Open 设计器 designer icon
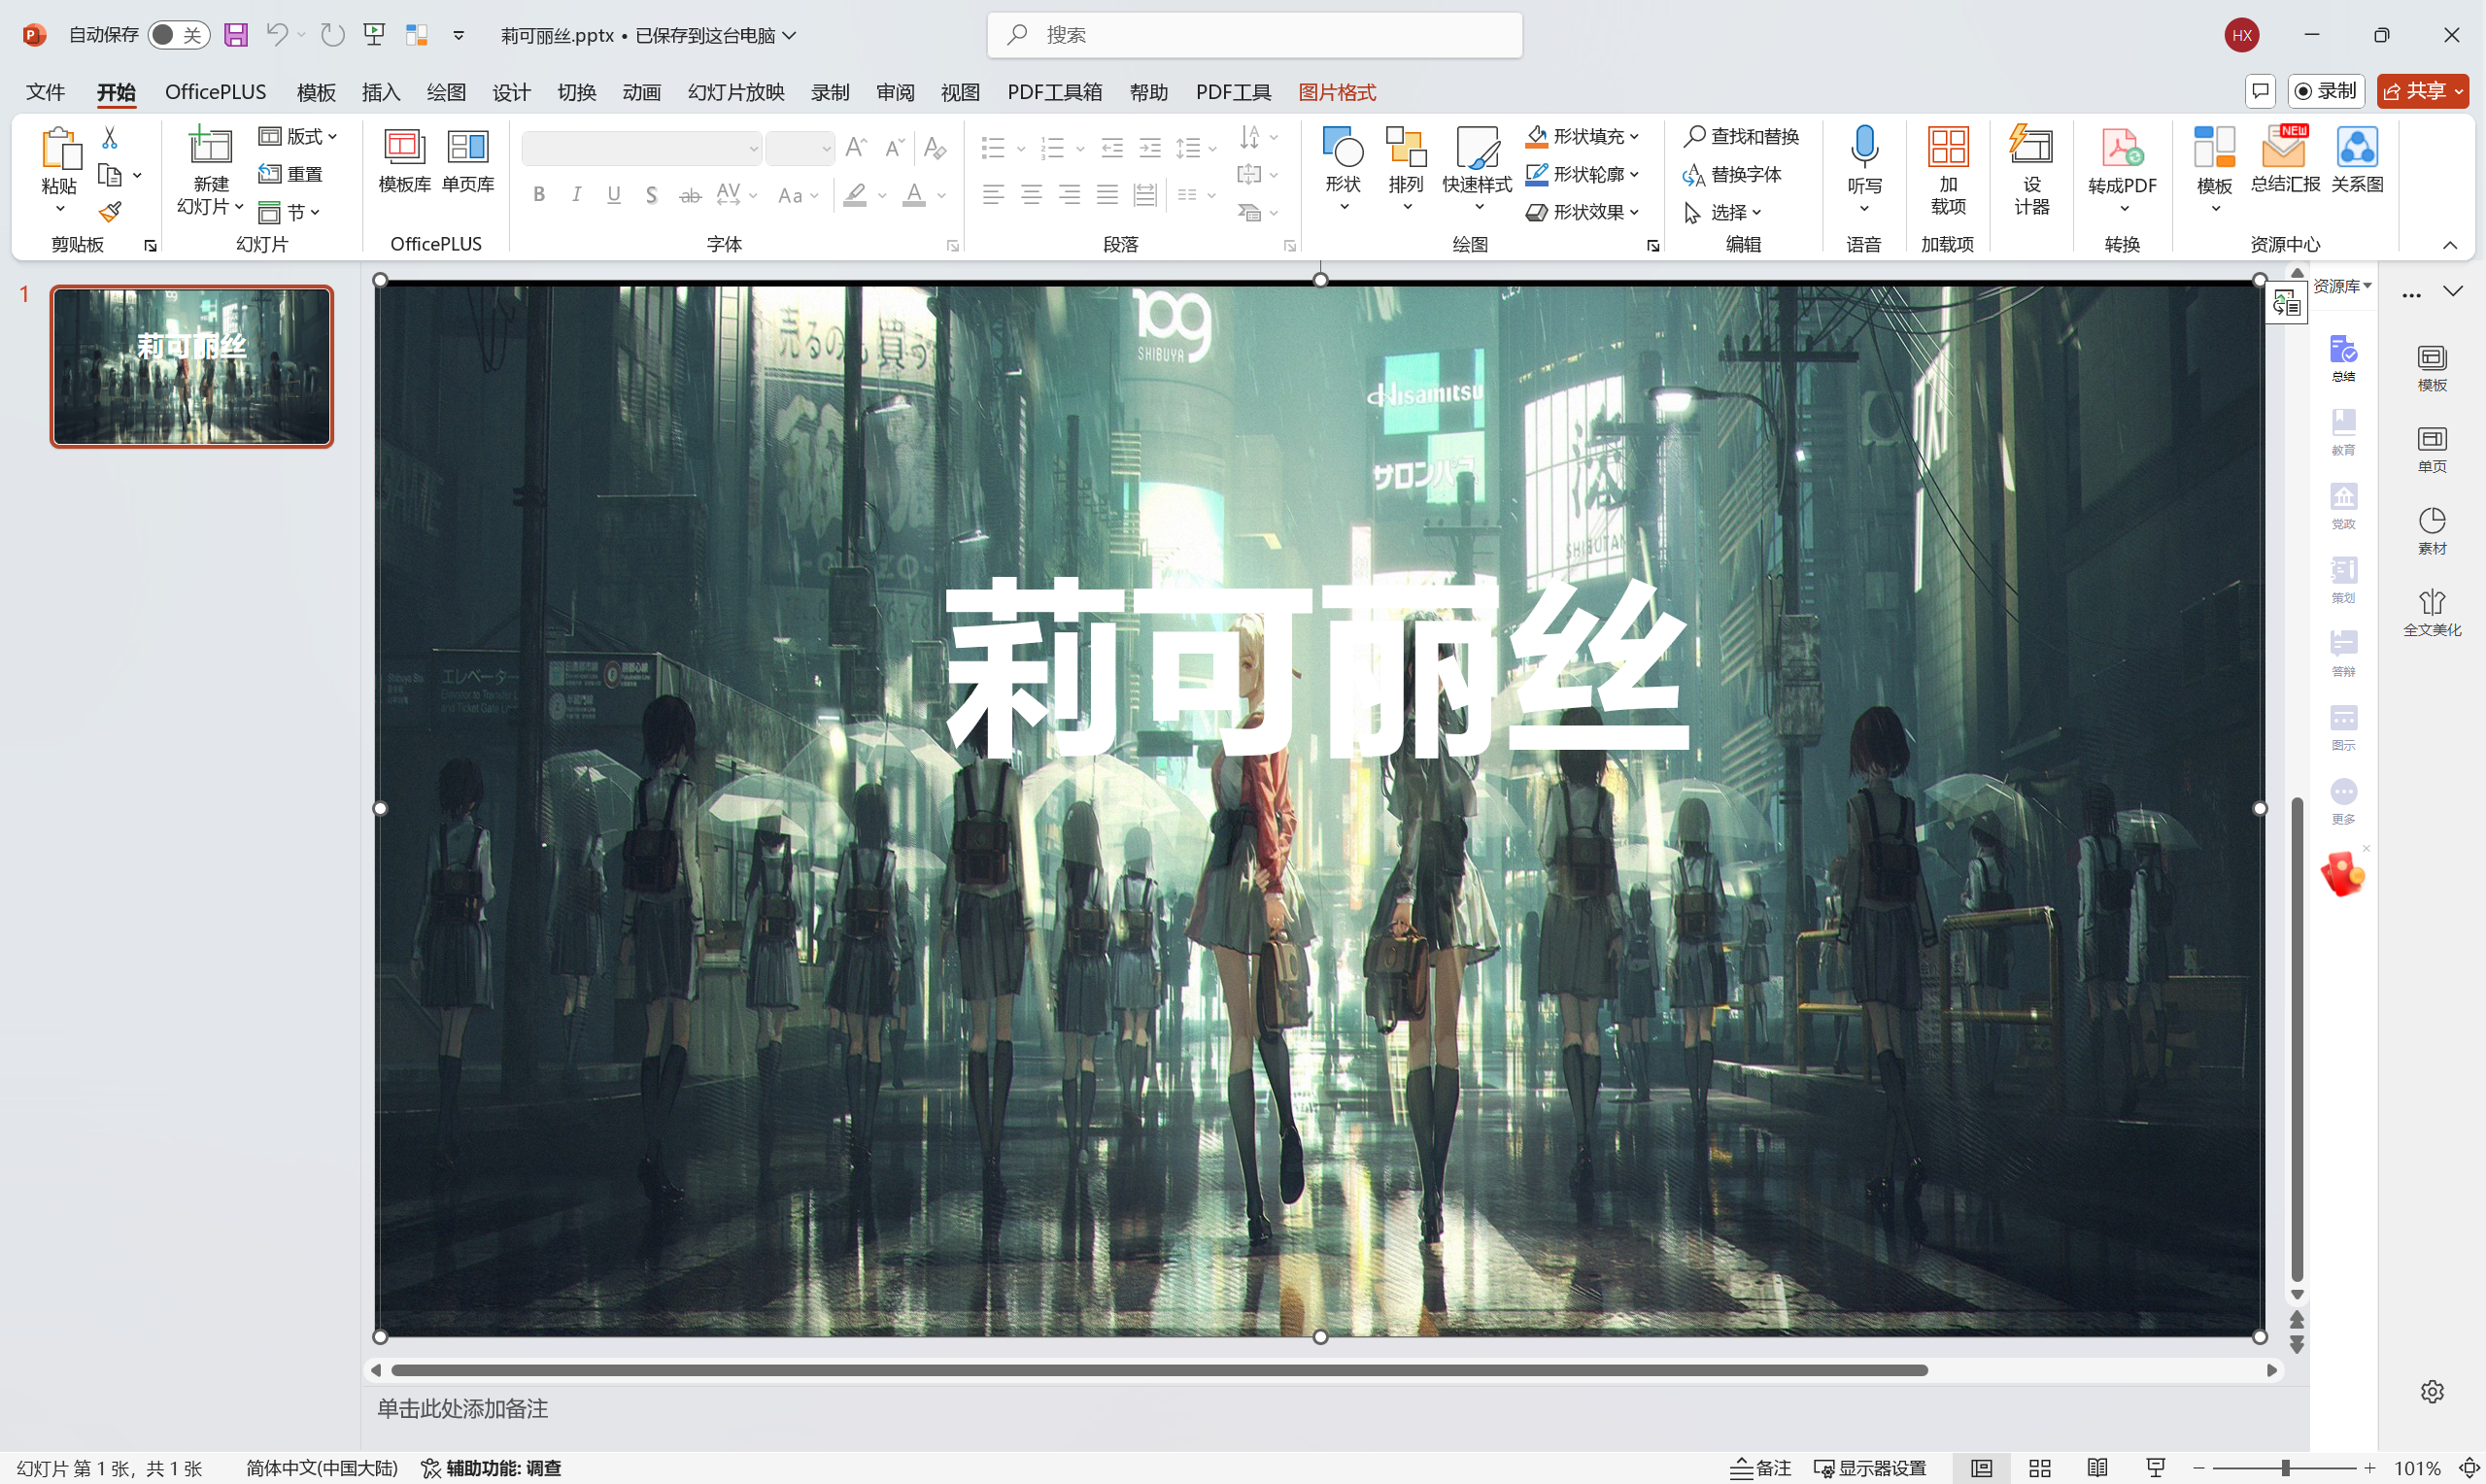 coord(2031,170)
